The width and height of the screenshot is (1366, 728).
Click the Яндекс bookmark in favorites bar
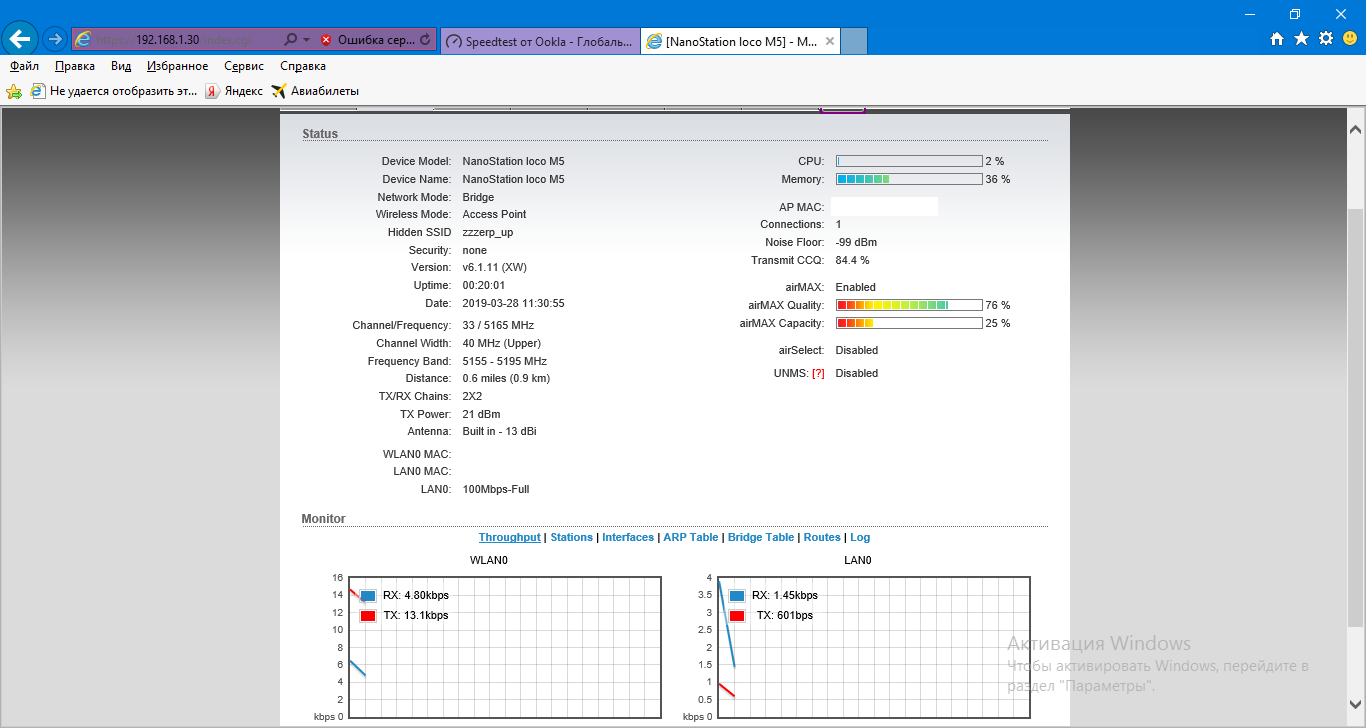(x=234, y=91)
